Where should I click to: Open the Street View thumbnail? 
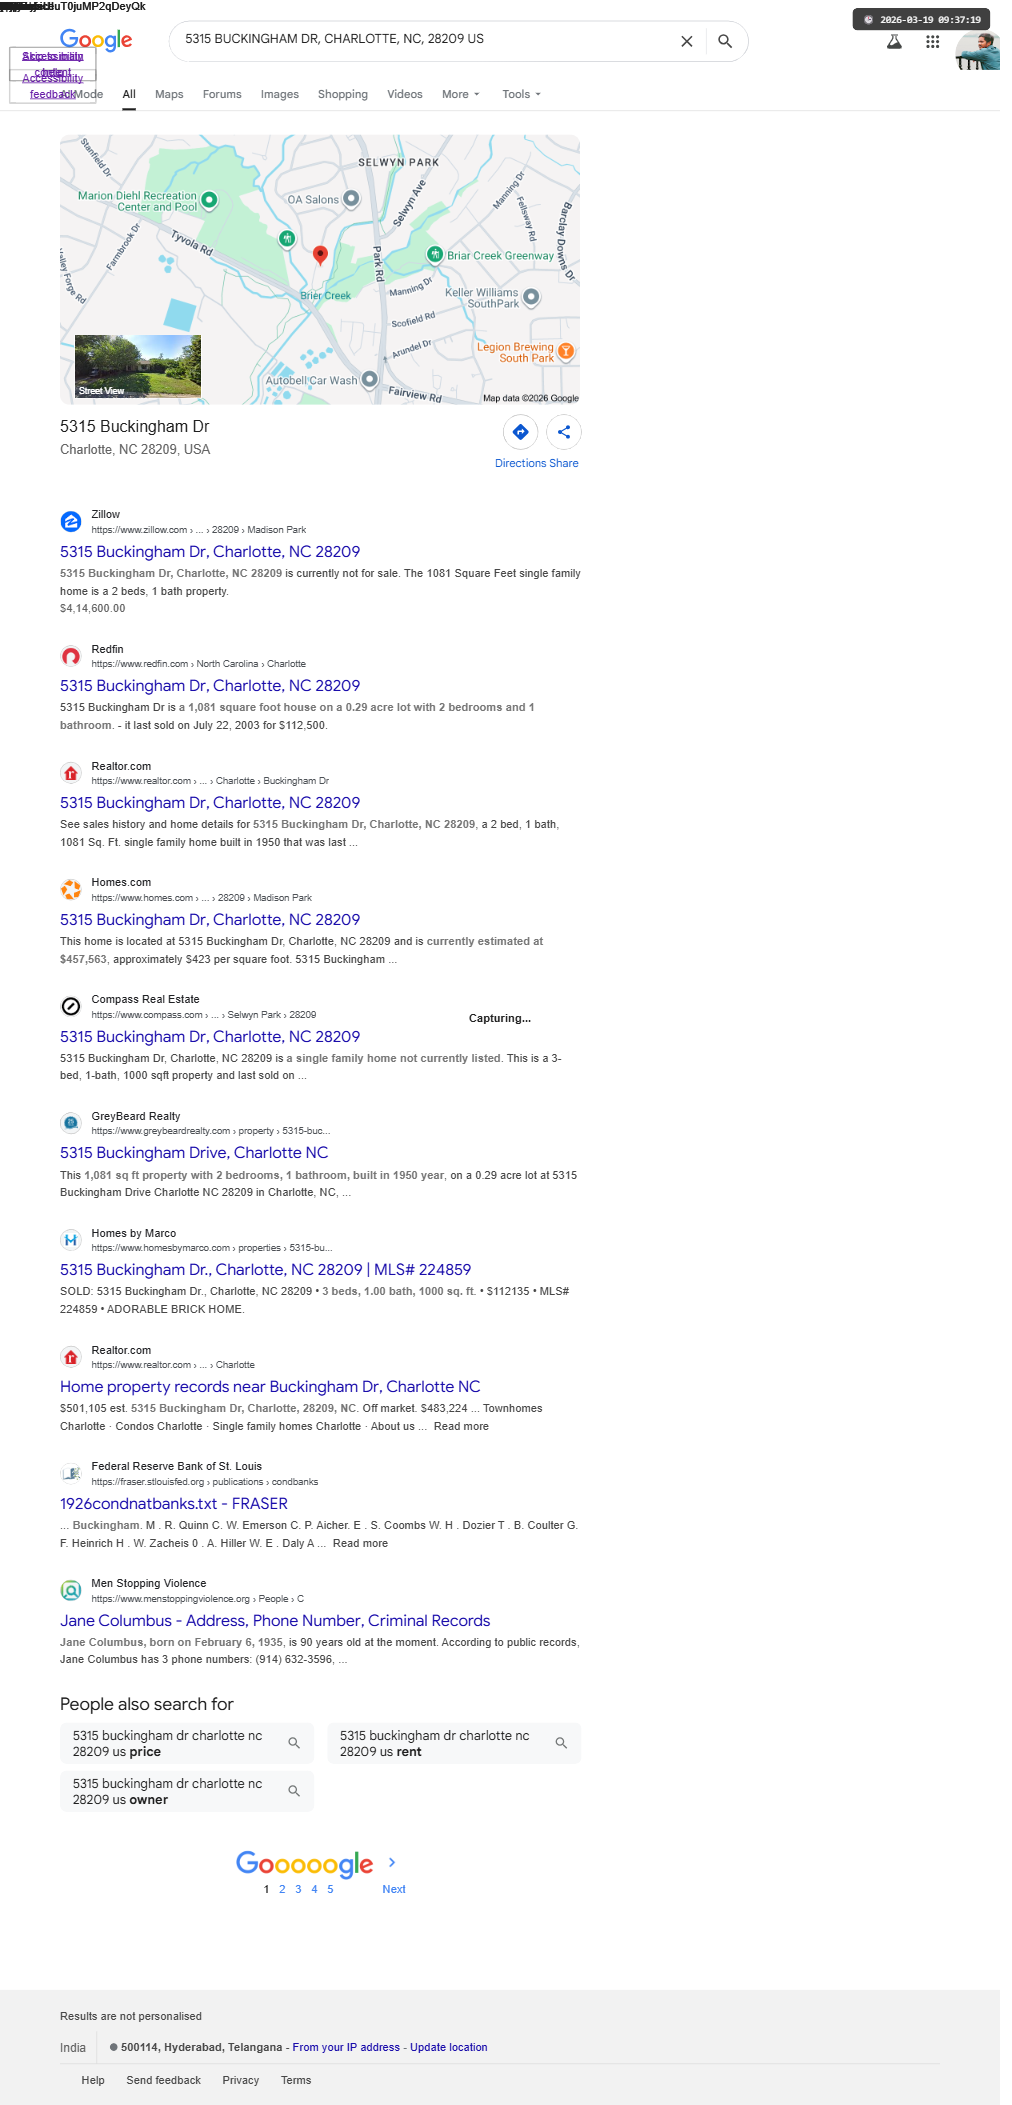(x=138, y=366)
